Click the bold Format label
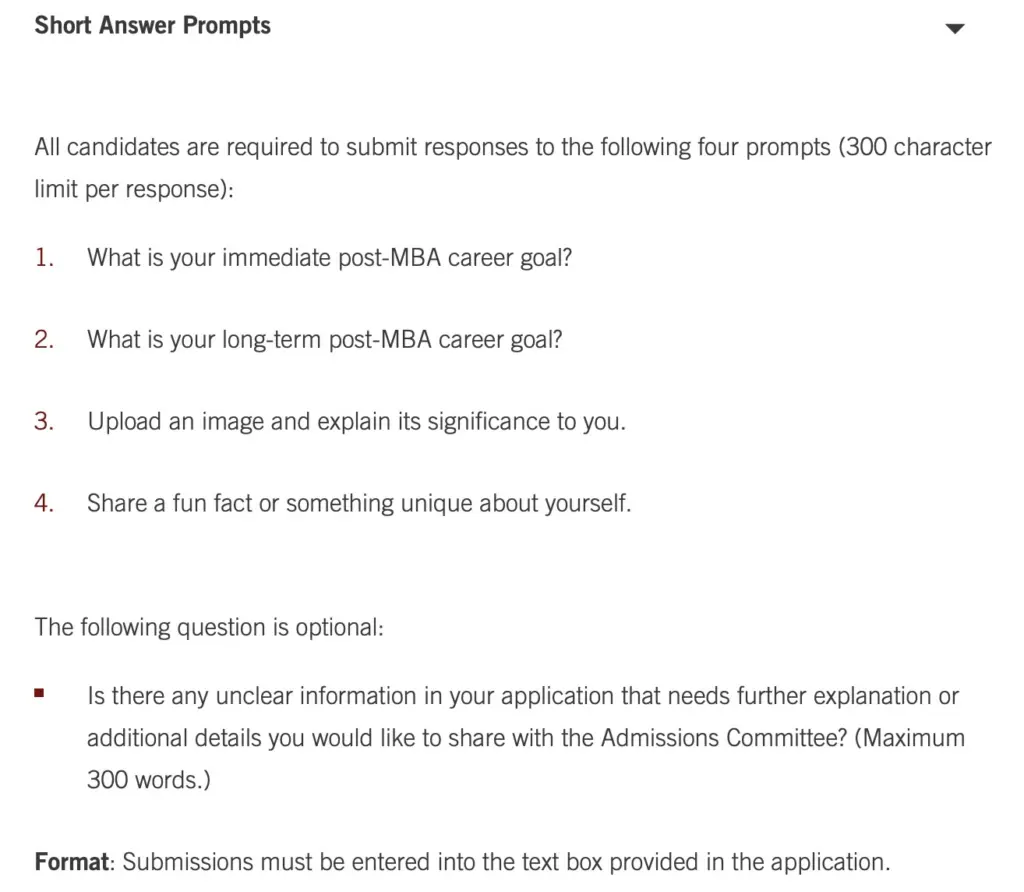The width and height of the screenshot is (1024, 892). pyautogui.click(x=72, y=862)
